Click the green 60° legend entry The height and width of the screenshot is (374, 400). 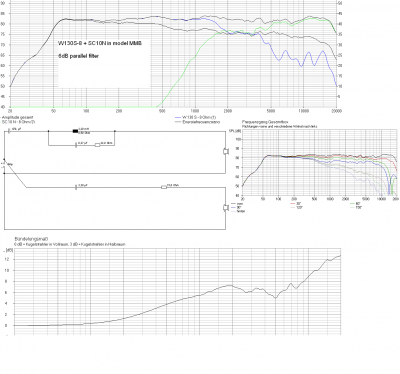(355, 203)
